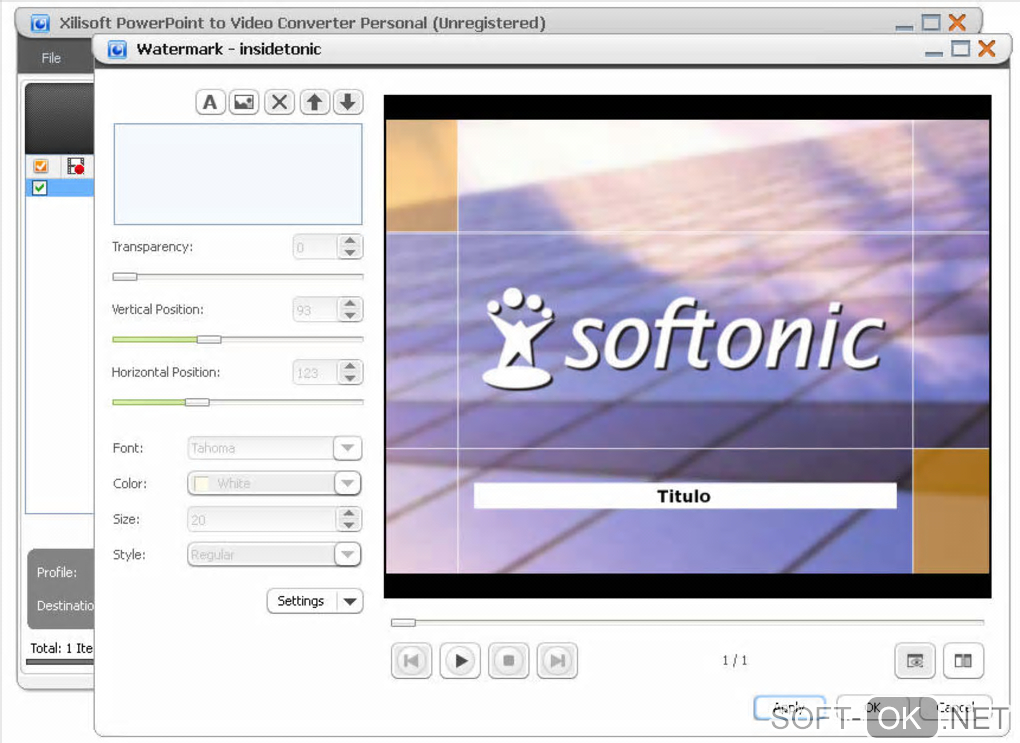Increase the Horizontal Position value
The width and height of the screenshot is (1020, 743).
pos(350,366)
